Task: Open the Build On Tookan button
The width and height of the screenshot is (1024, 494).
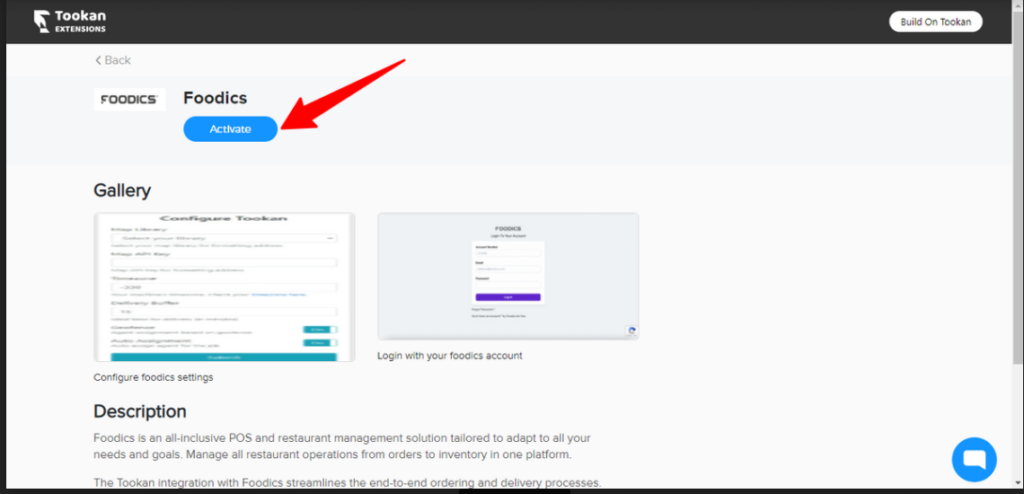Action: tap(935, 22)
